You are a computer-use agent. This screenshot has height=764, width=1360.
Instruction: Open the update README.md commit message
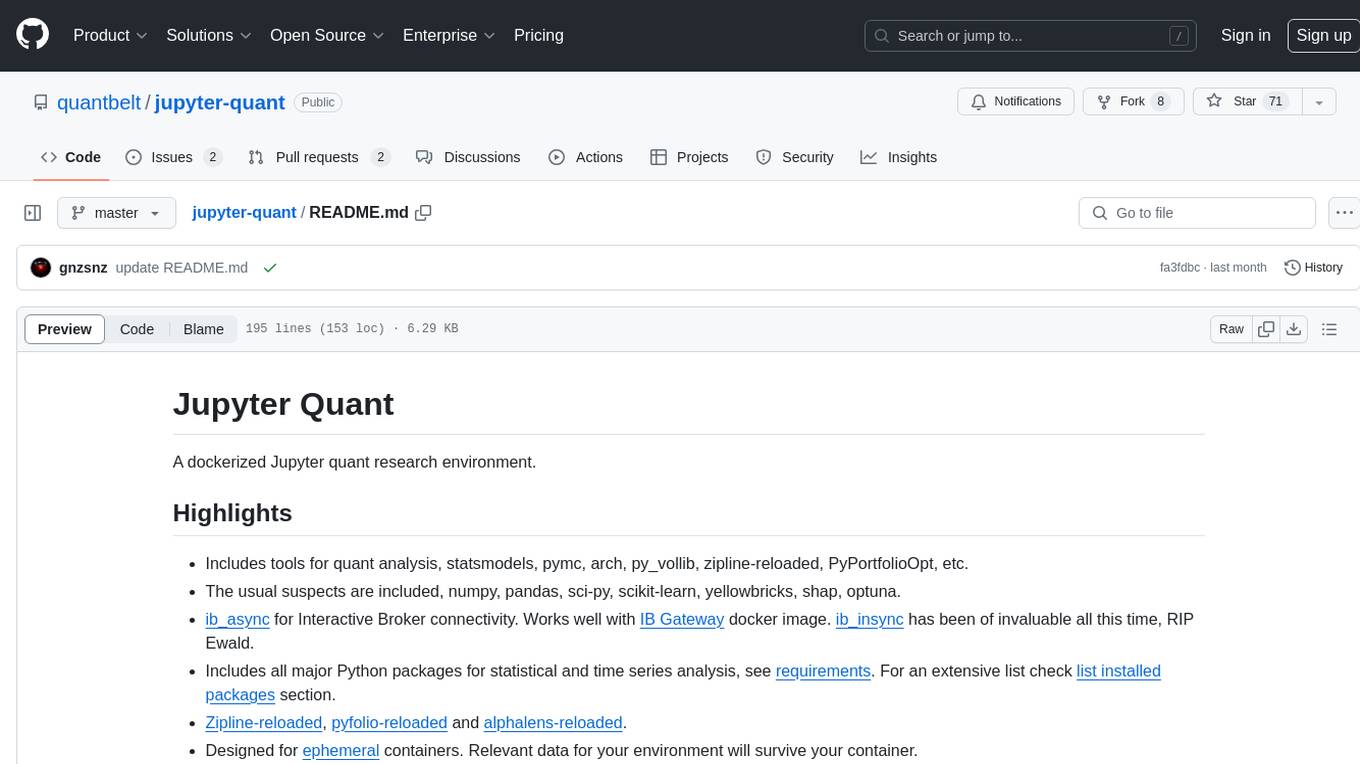tap(182, 268)
